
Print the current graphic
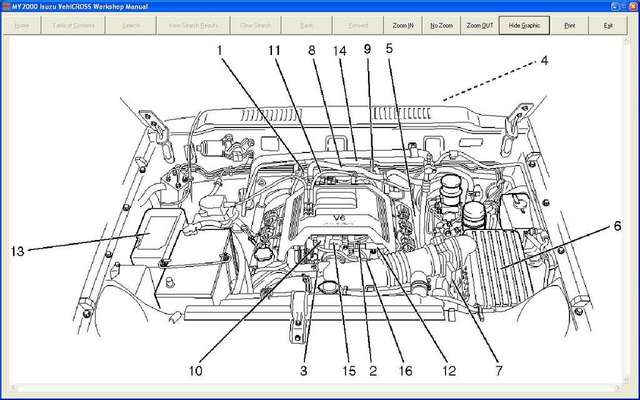coord(569,25)
